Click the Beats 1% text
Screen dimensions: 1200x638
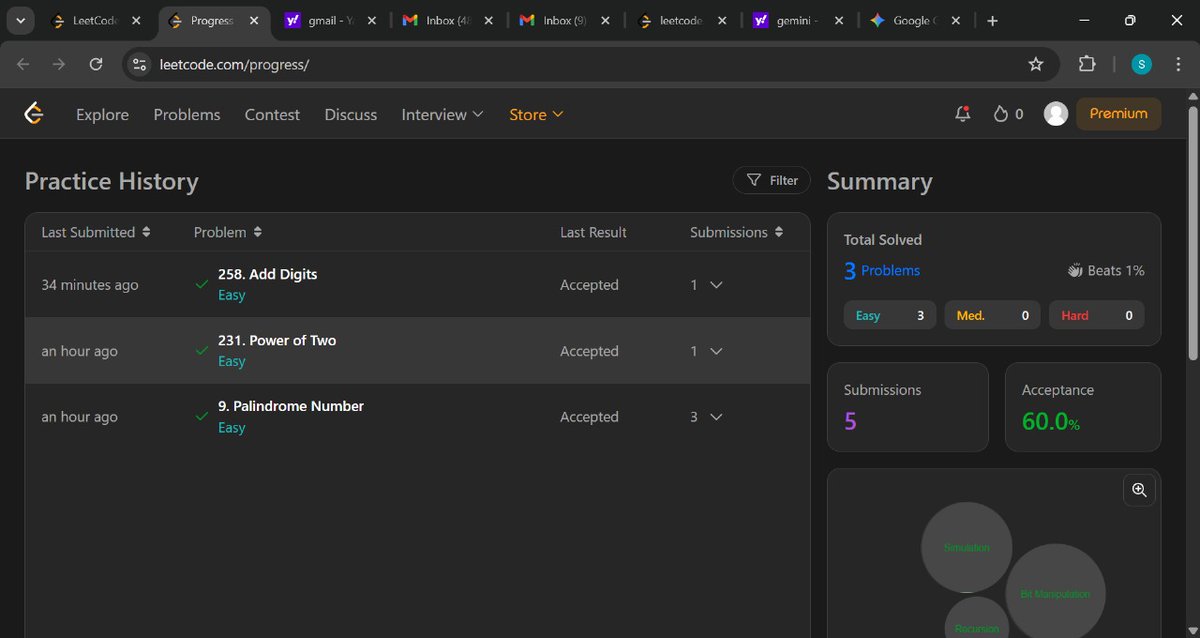[1106, 270]
